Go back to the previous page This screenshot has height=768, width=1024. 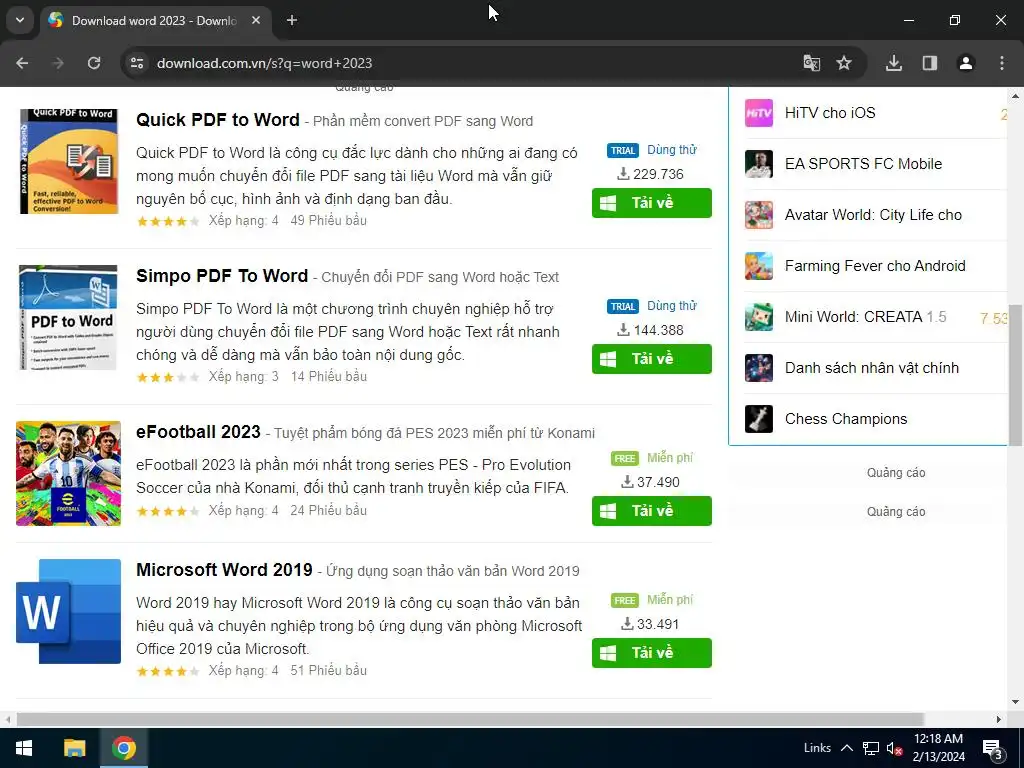22,63
